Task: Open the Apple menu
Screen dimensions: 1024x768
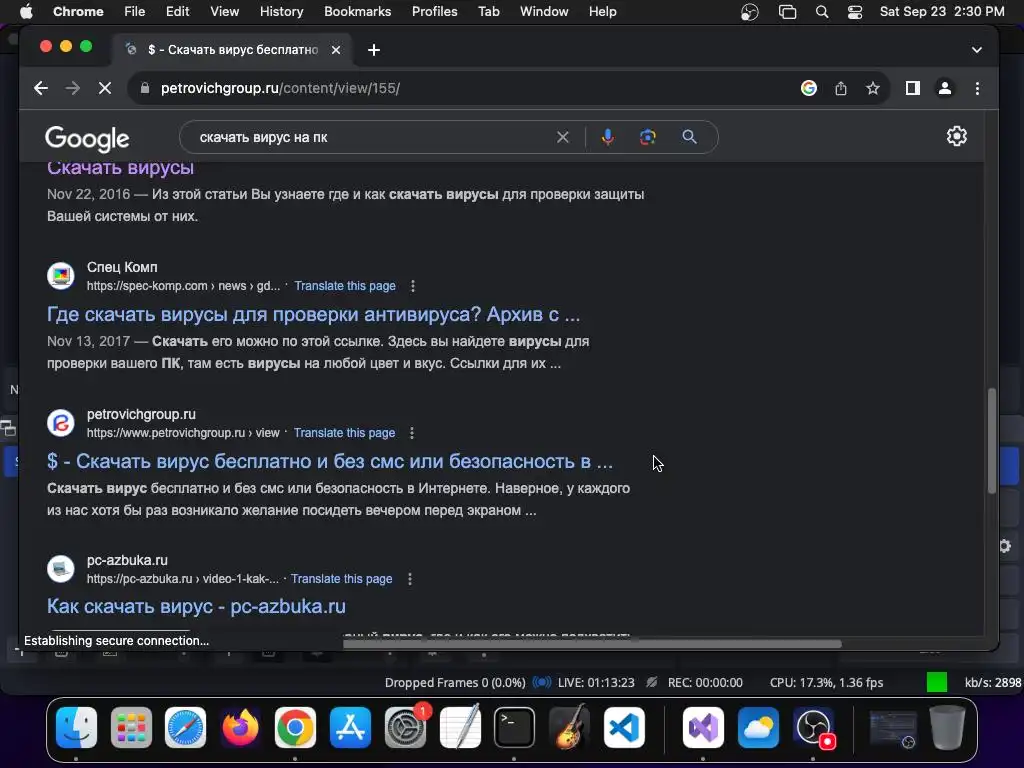Action: click(x=26, y=12)
